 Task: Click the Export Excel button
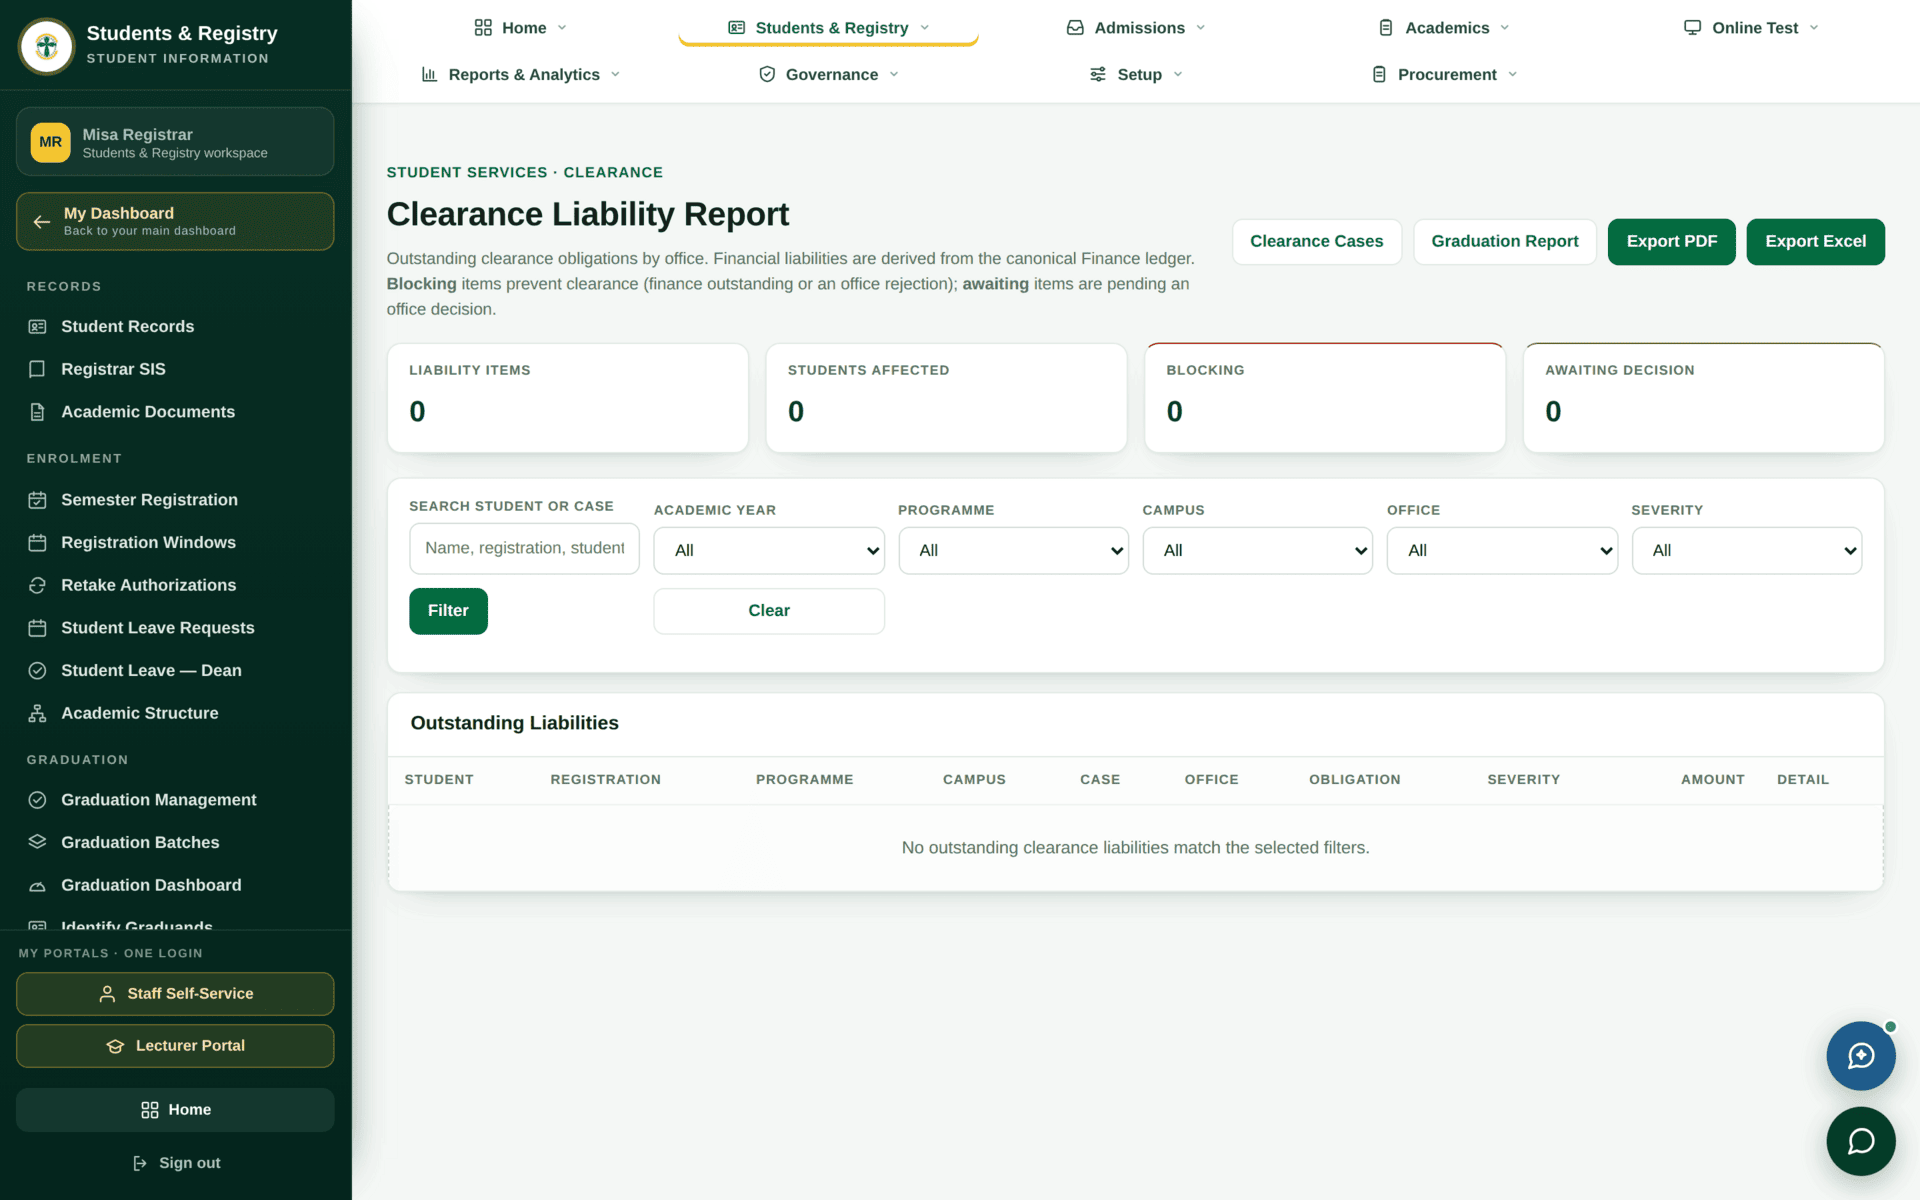(1815, 242)
